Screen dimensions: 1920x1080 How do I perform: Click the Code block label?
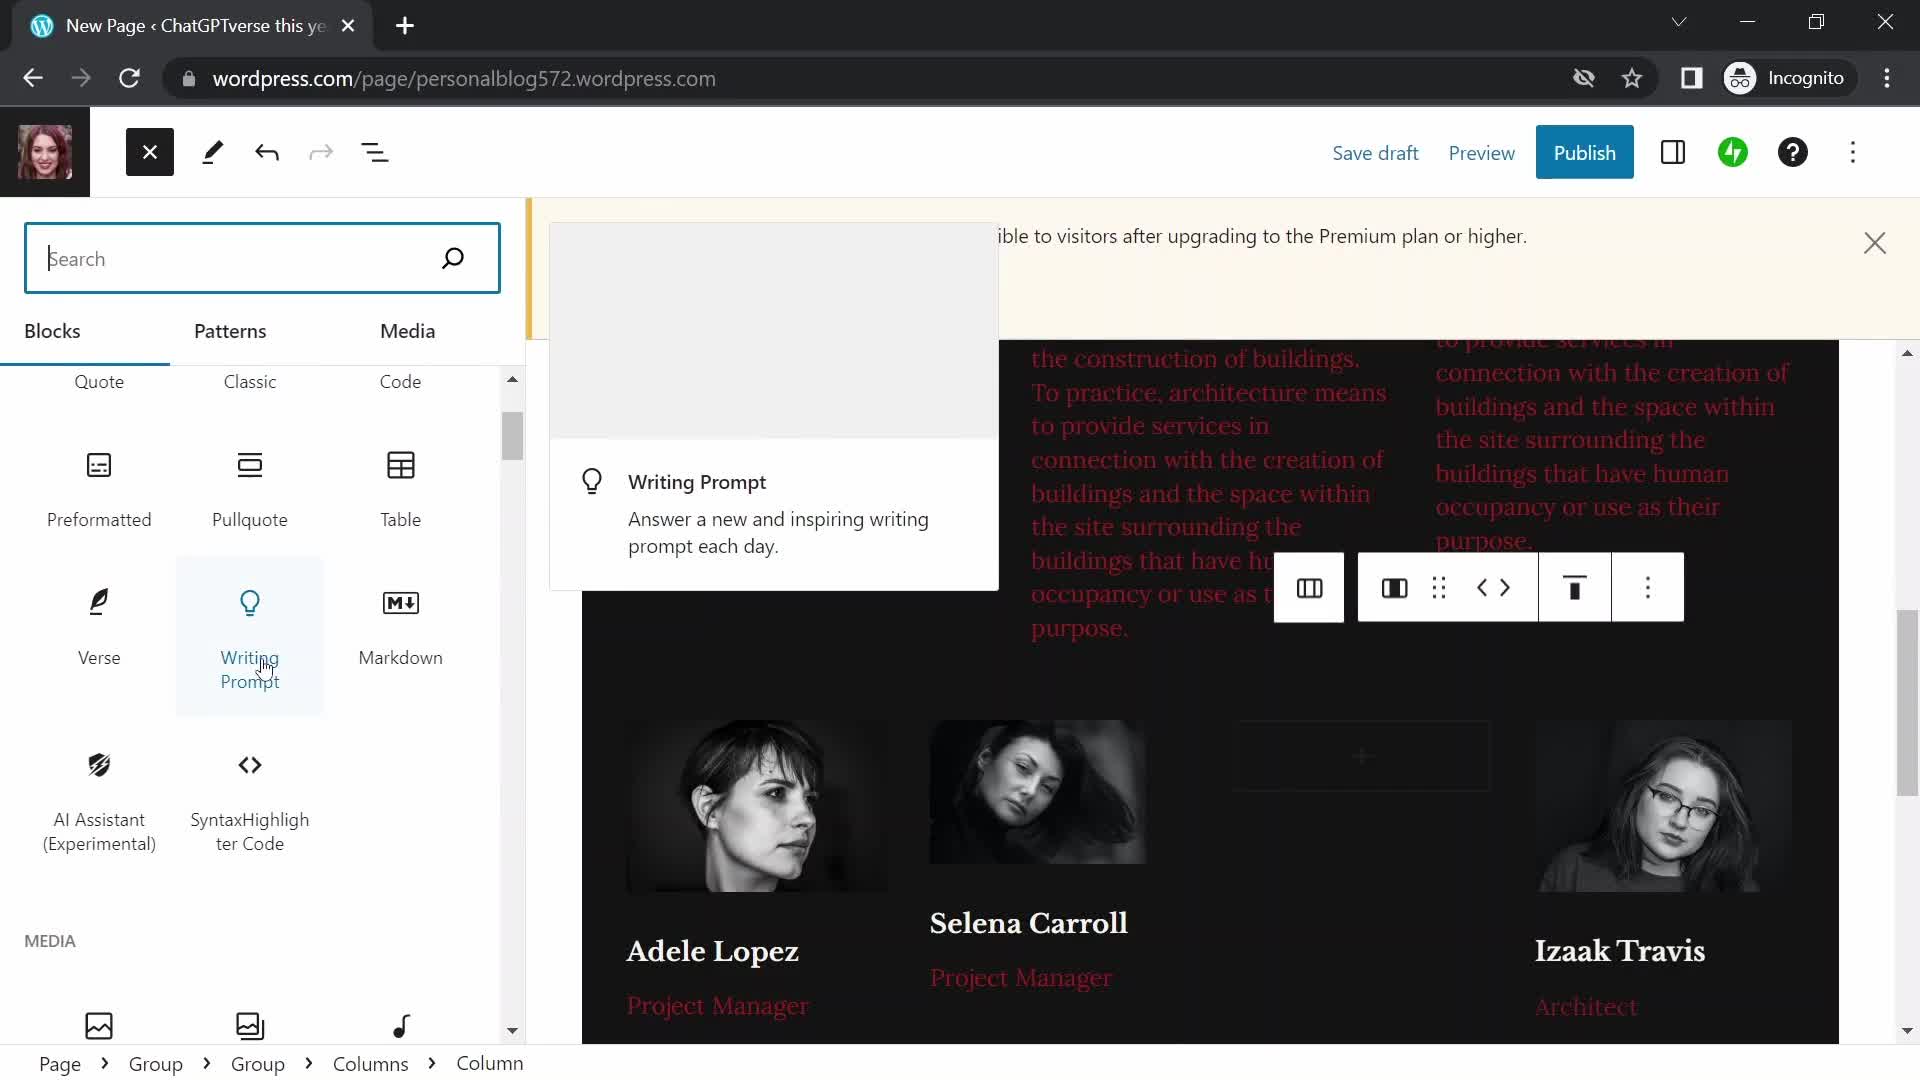(400, 382)
